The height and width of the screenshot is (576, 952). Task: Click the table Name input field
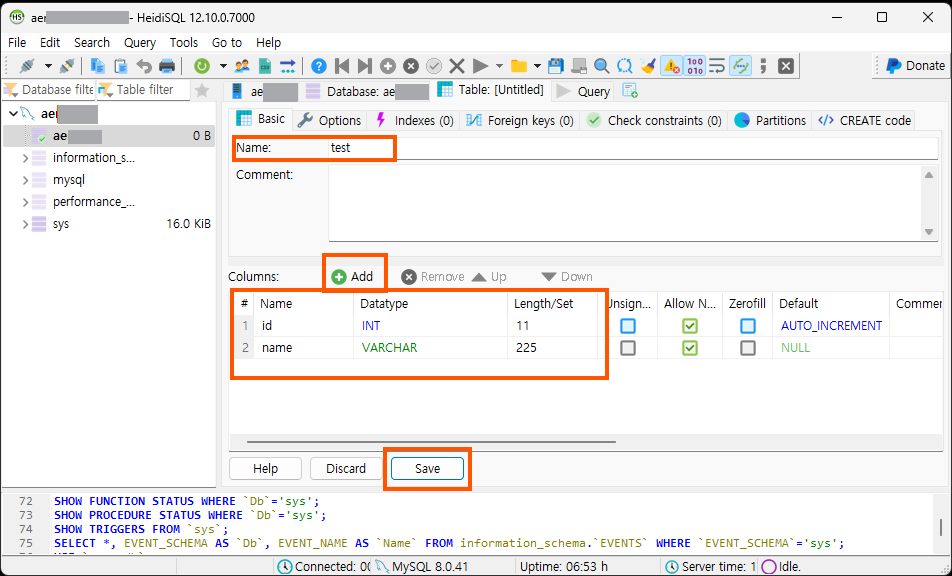click(633, 147)
